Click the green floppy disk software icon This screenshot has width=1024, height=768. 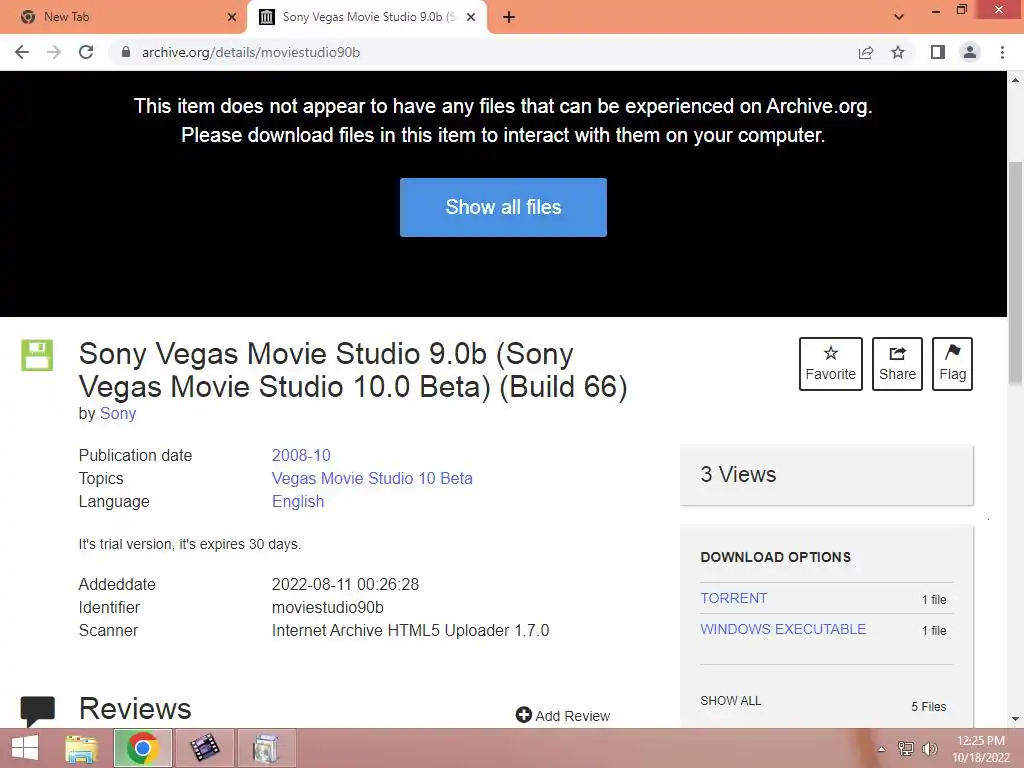37,355
